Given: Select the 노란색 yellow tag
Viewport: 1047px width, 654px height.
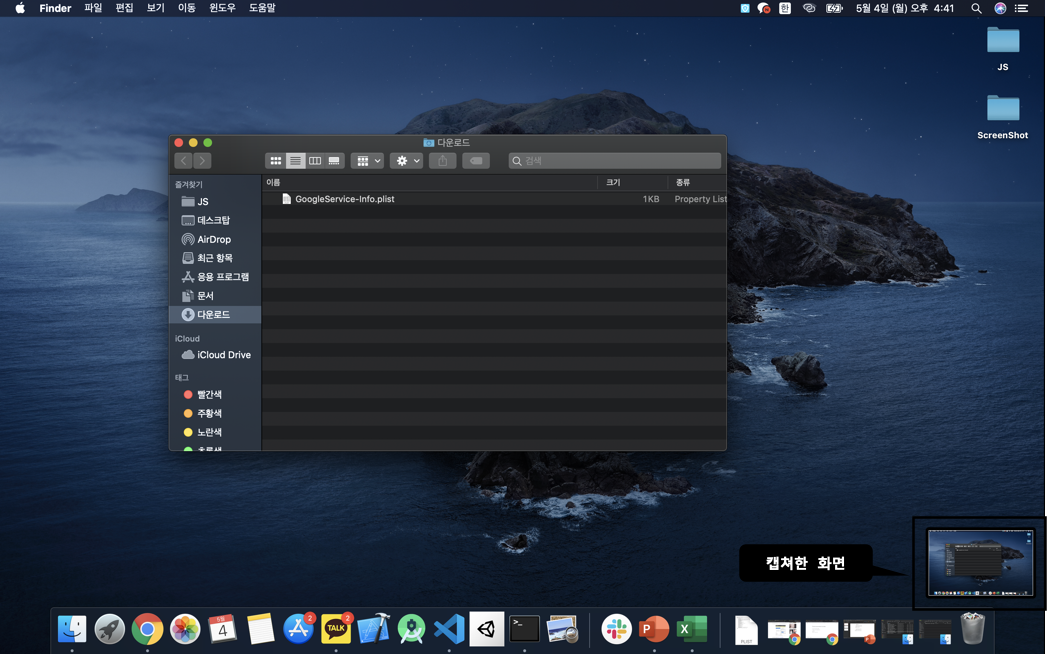Looking at the screenshot, I should pos(215,432).
